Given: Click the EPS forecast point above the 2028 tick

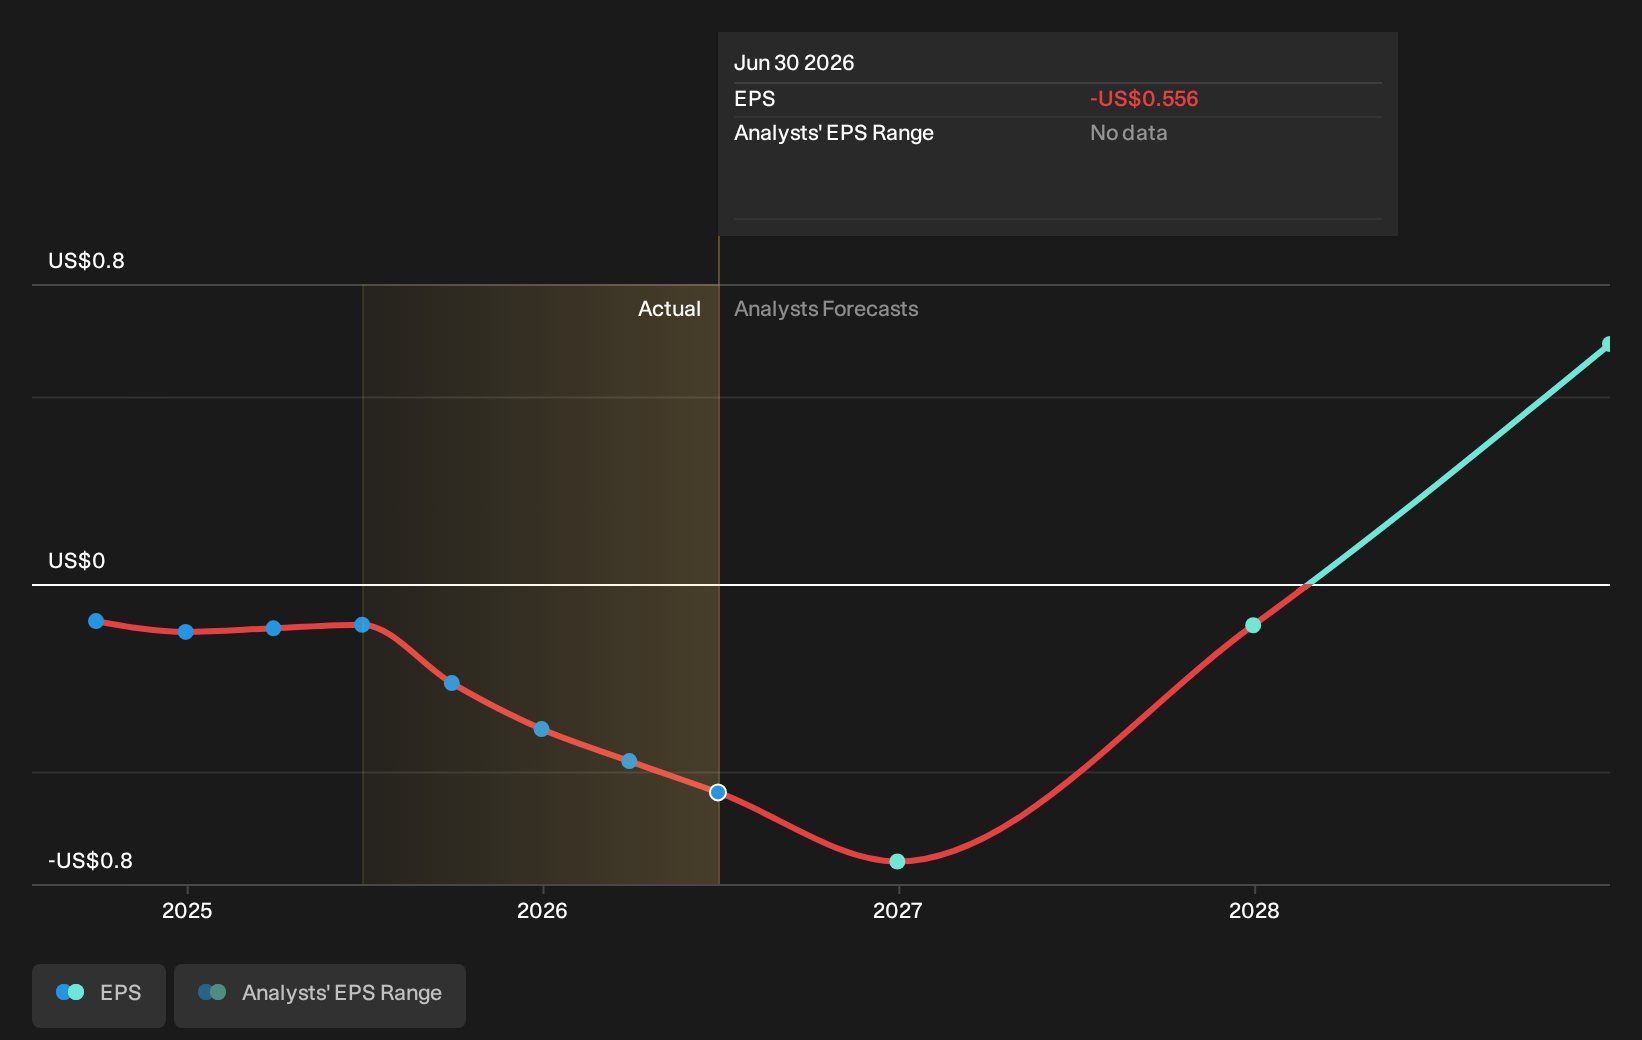Looking at the screenshot, I should pyautogui.click(x=1253, y=625).
